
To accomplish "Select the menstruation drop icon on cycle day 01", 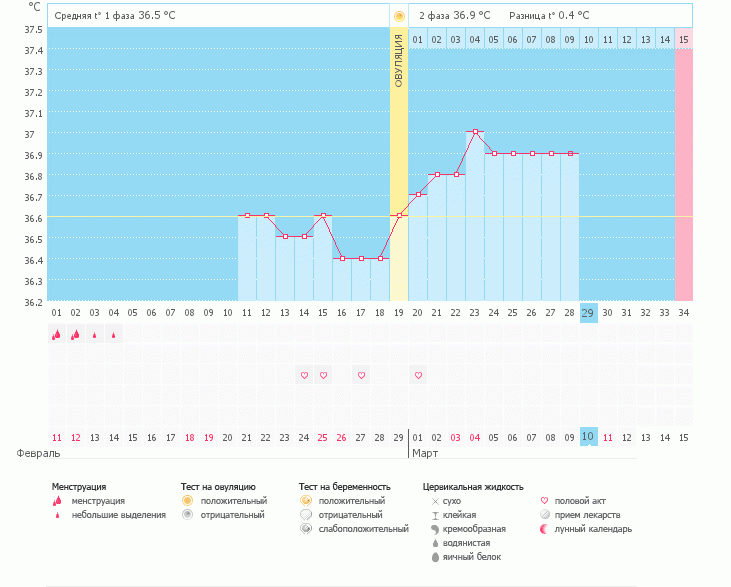I will tap(56, 335).
